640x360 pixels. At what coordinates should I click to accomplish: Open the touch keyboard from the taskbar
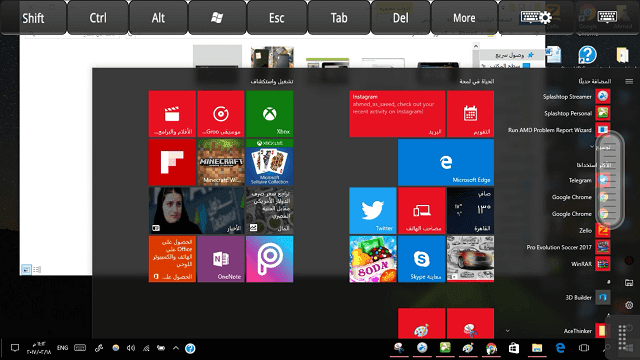pos(80,348)
